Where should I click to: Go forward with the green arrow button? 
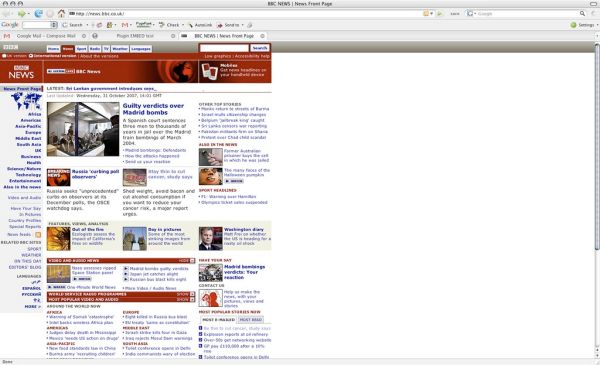pyautogui.click(x=21, y=14)
